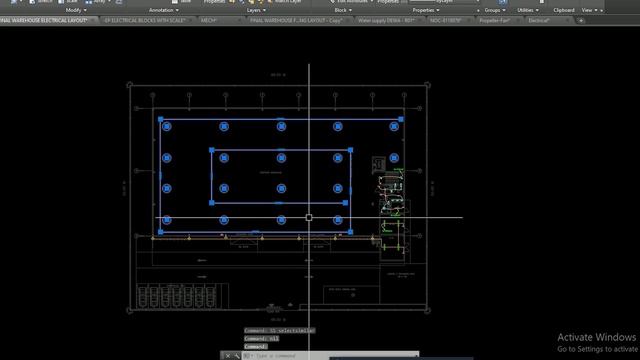Select the Array tool in Modify
The width and height of the screenshot is (640, 360).
96,2
